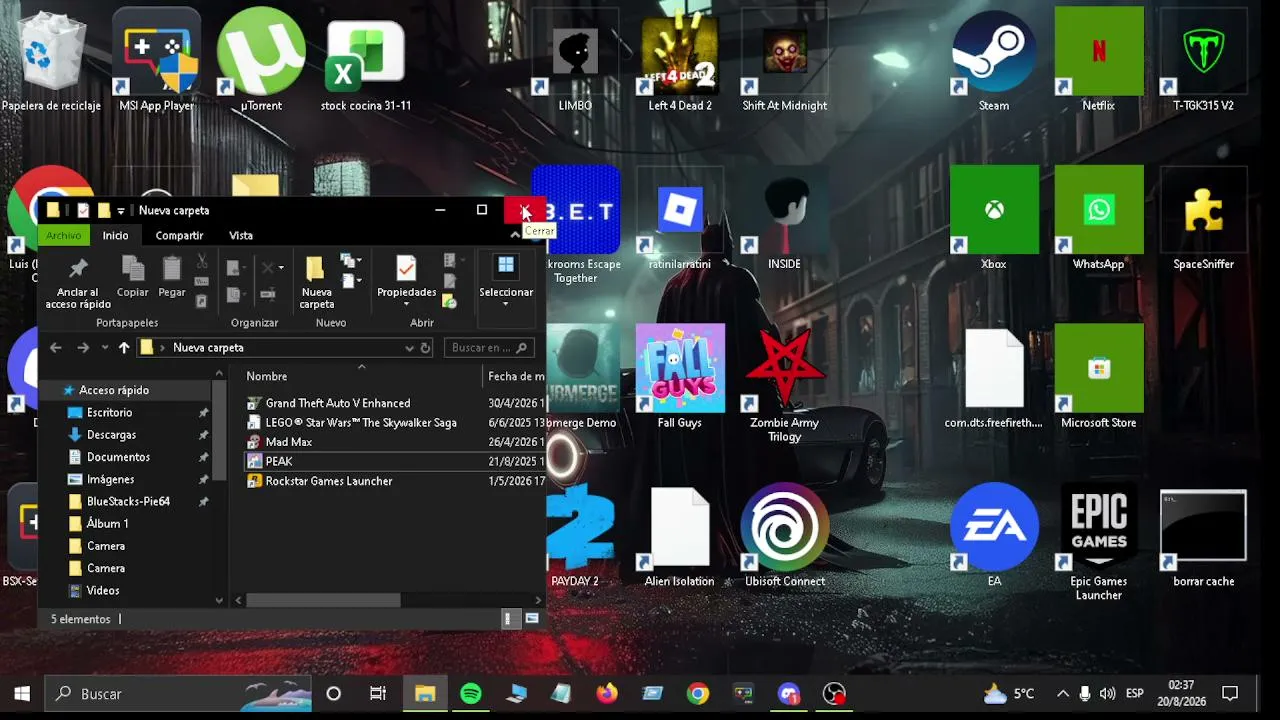The width and height of the screenshot is (1280, 720).
Task: Open SpaceSniffer from the desktop
Action: point(1203,218)
